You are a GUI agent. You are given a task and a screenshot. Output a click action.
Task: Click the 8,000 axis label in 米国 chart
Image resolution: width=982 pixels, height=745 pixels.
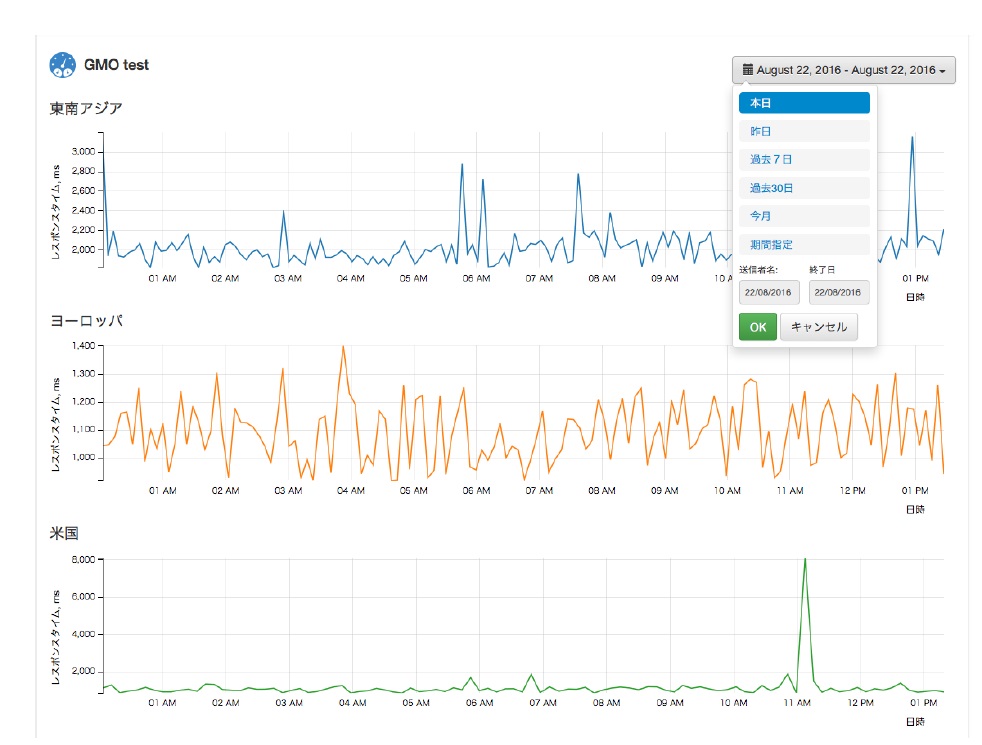83,560
